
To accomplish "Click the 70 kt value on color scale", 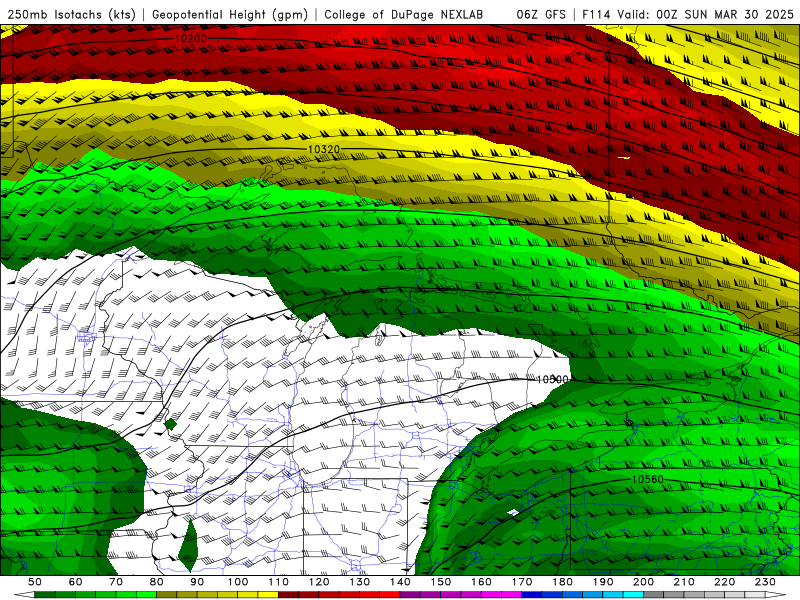I will [116, 582].
